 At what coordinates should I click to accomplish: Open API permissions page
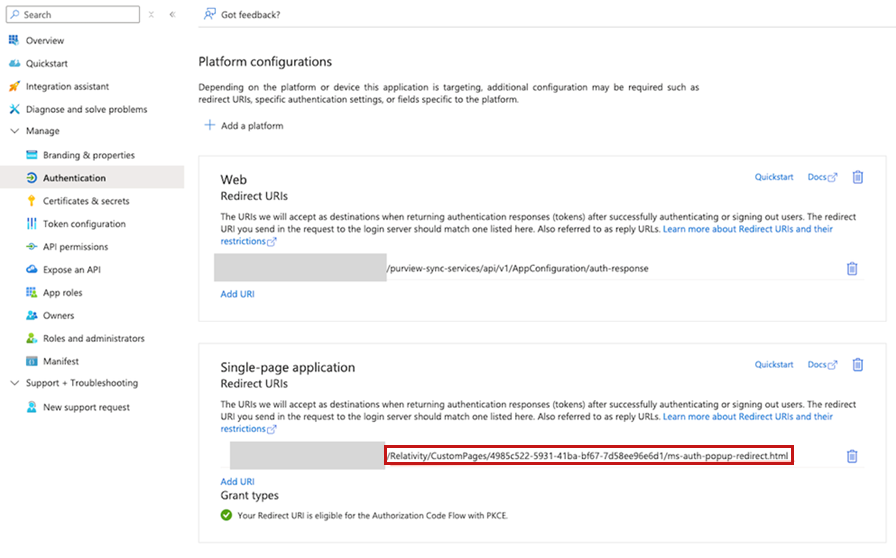(75, 246)
